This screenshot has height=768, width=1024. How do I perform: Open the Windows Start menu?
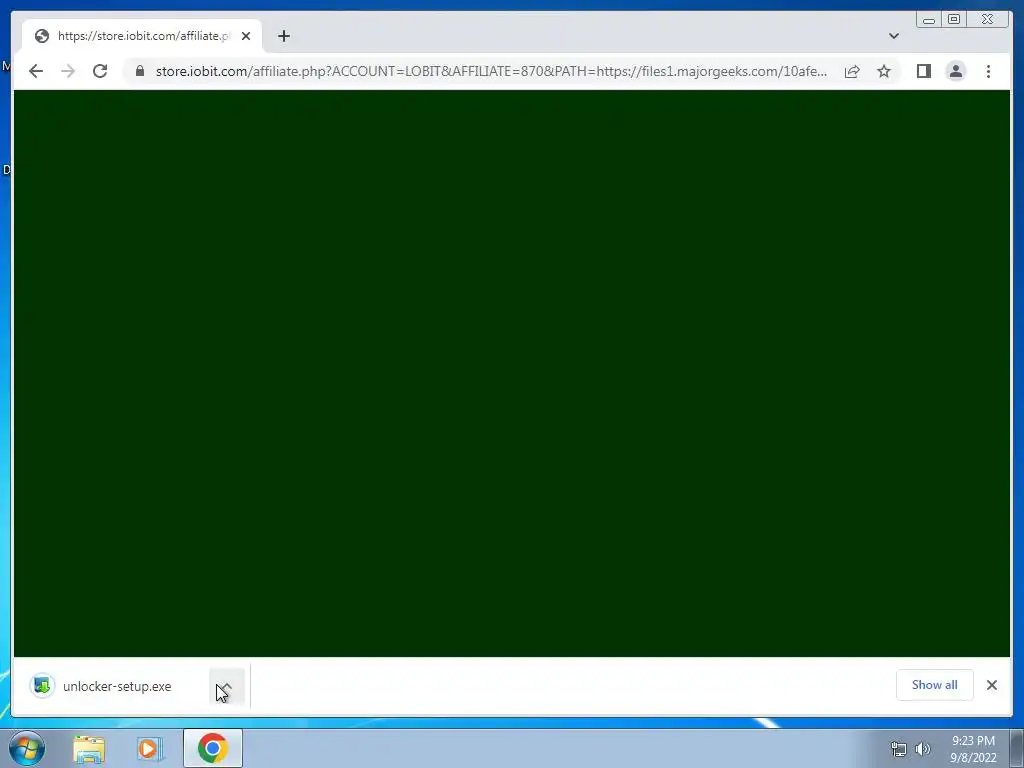(27, 748)
